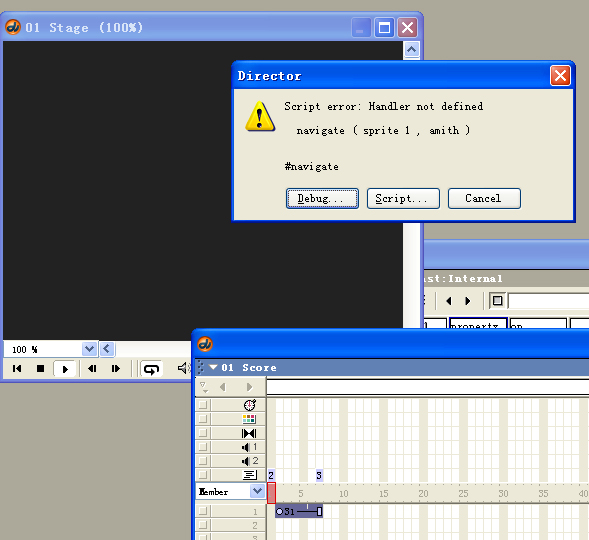The image size is (589, 540).
Task: Toggle Script channel mute box
Action: pos(203,475)
